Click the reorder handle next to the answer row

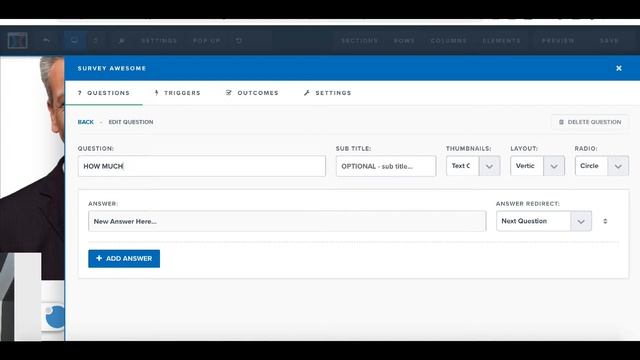coord(605,221)
